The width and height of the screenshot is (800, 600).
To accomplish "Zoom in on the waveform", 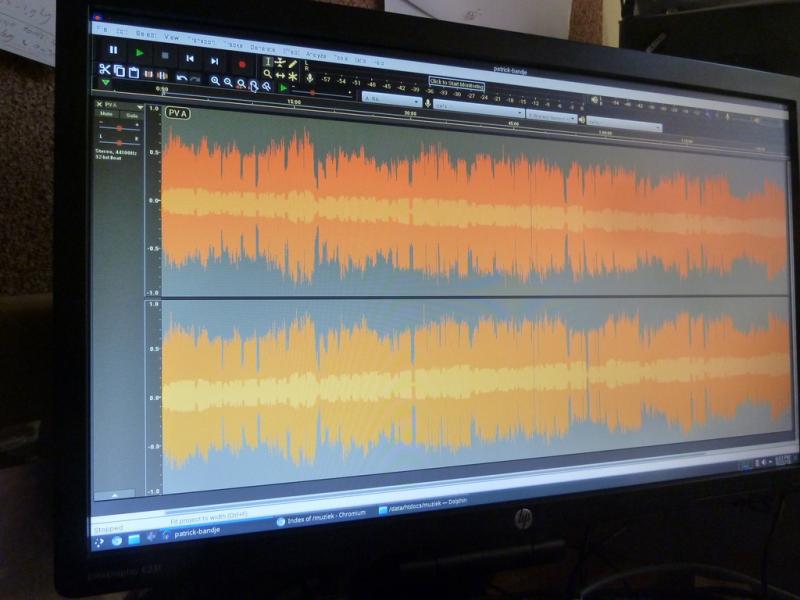I will [x=215, y=81].
